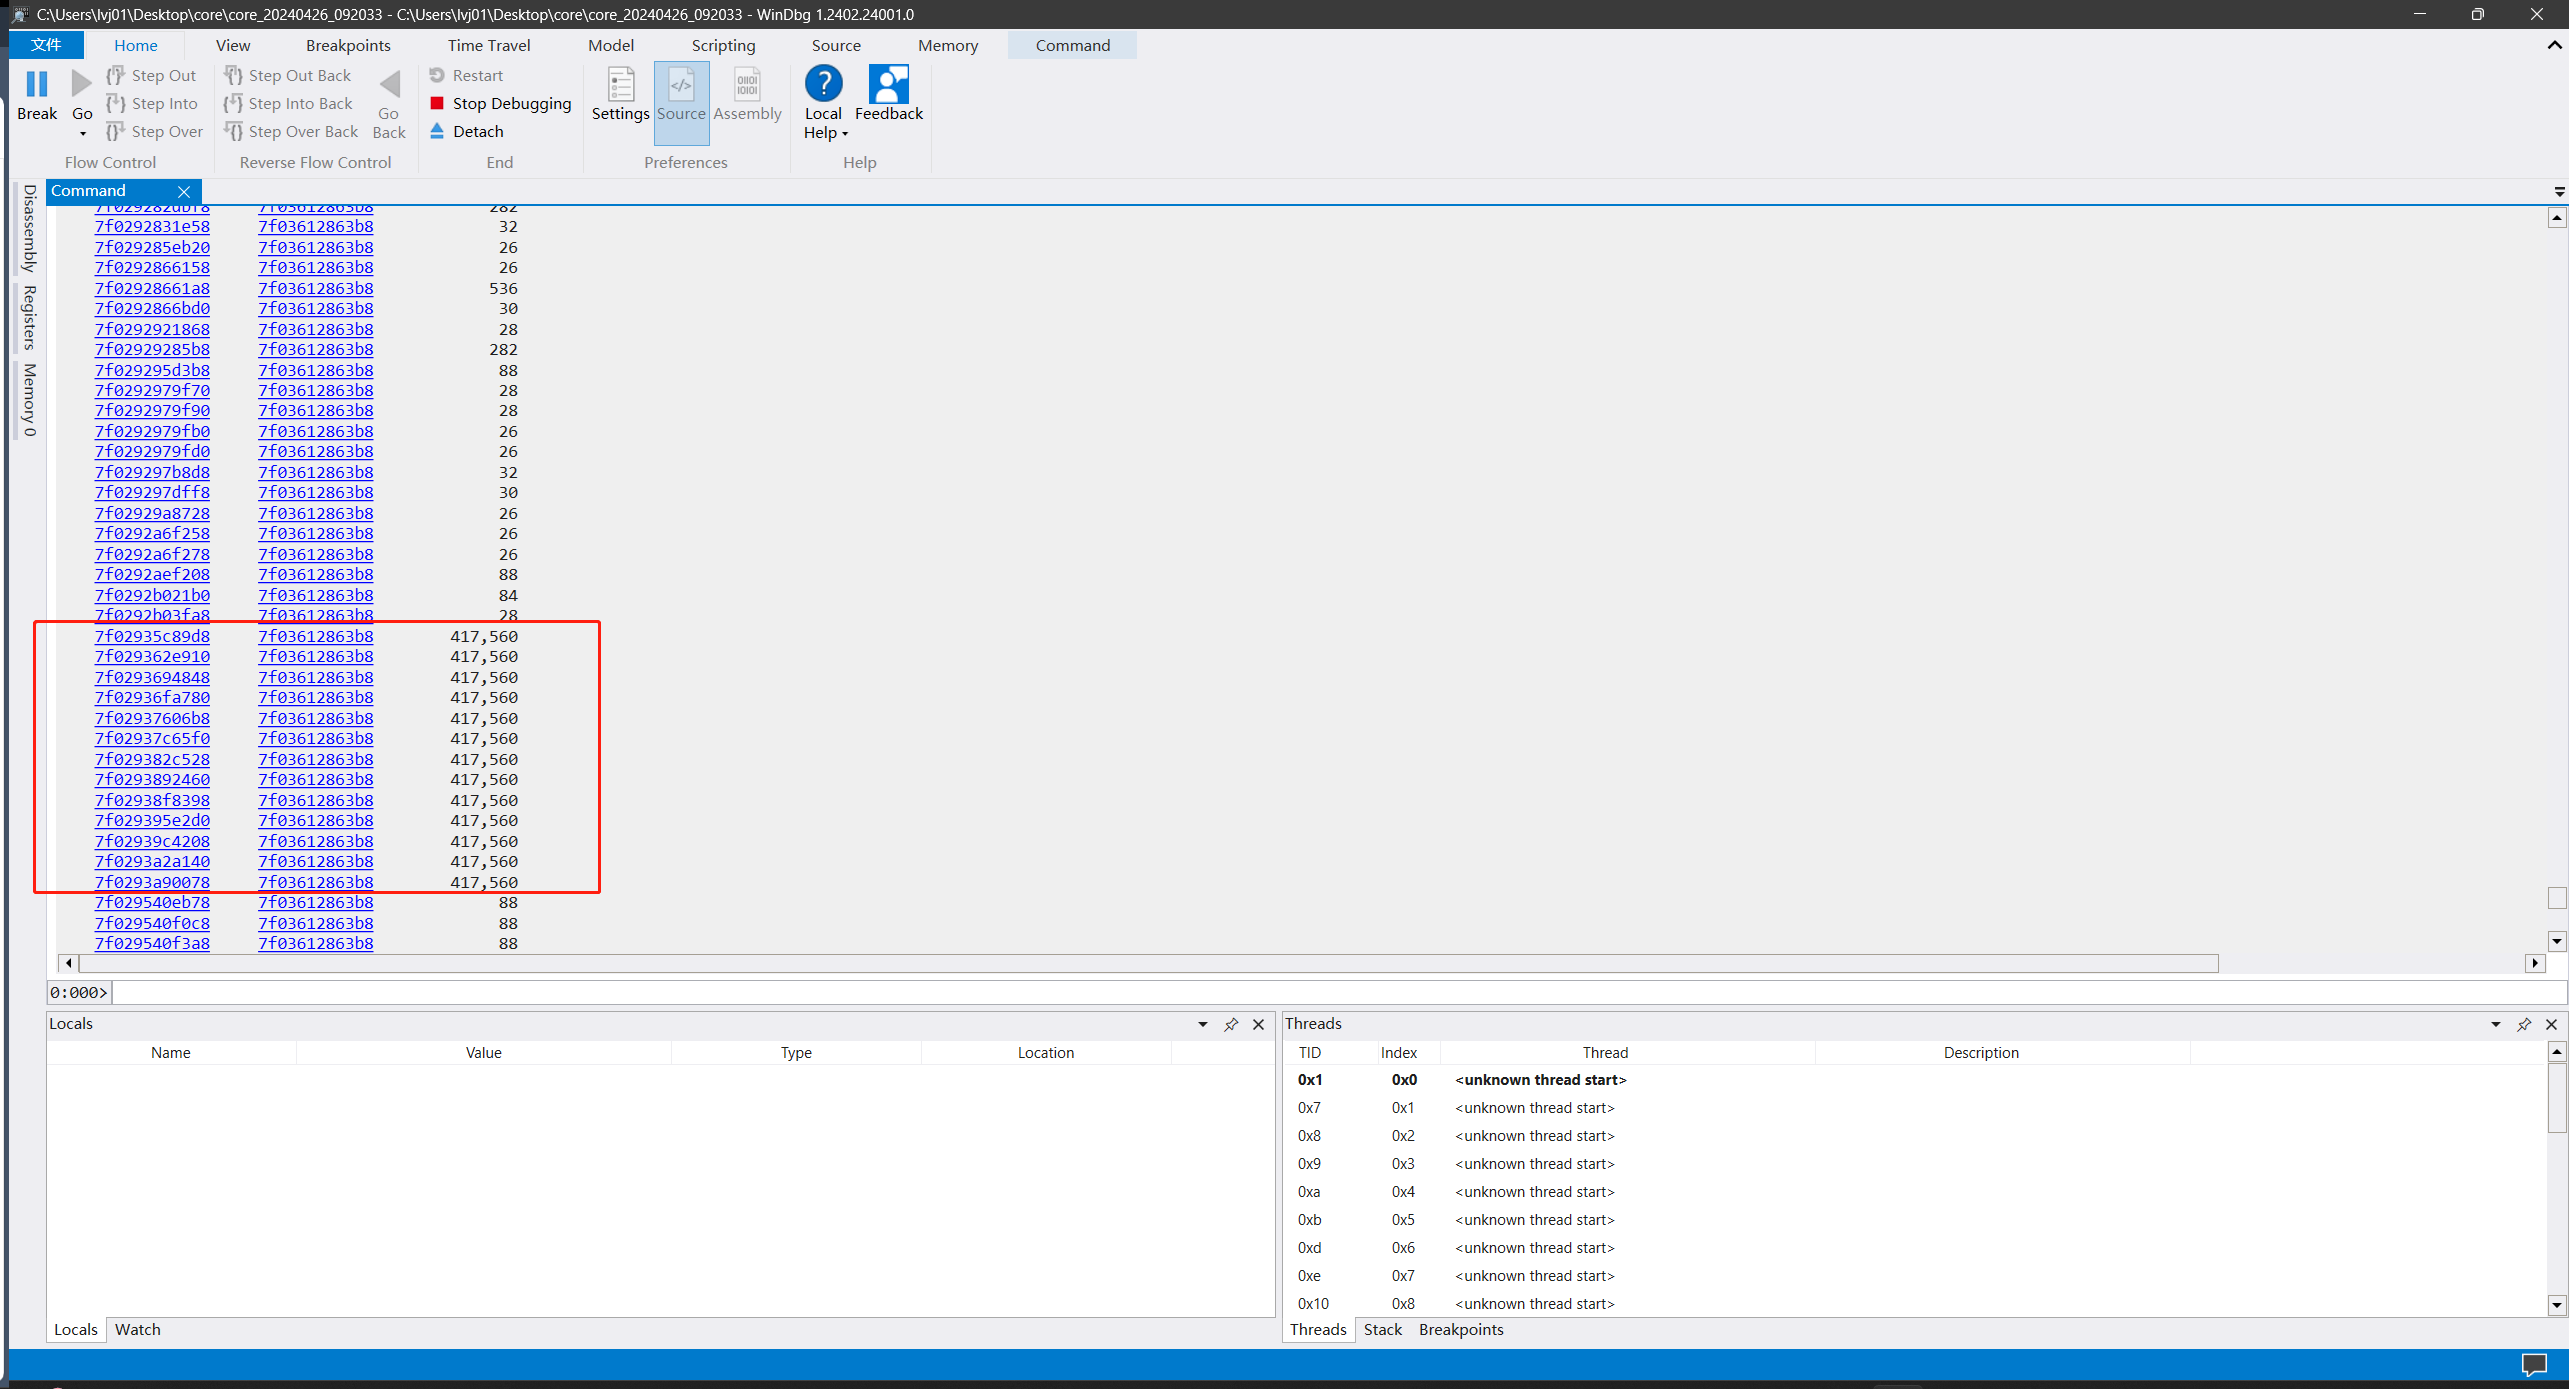
Task: Pin the Locals panel
Action: tap(1231, 1024)
